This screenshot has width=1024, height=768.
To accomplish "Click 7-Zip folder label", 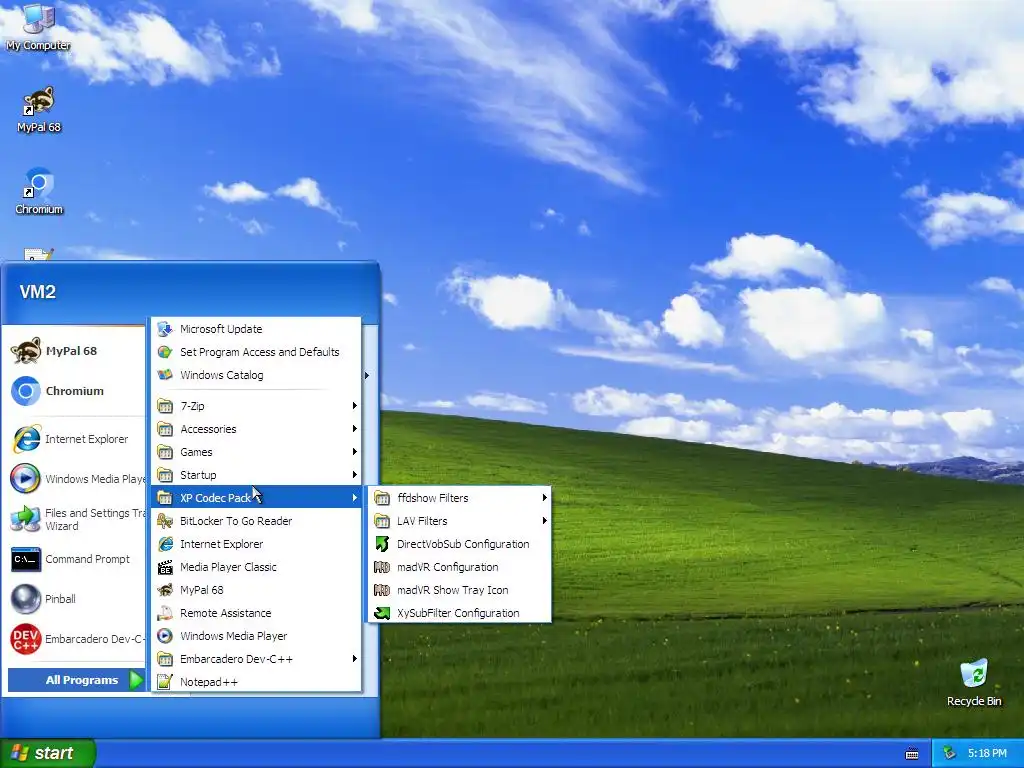I will click(192, 406).
